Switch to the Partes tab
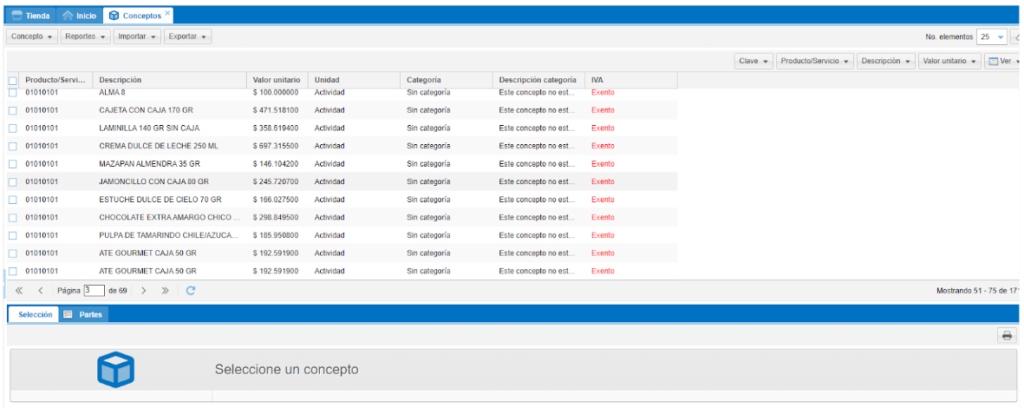 pyautogui.click(x=84, y=314)
